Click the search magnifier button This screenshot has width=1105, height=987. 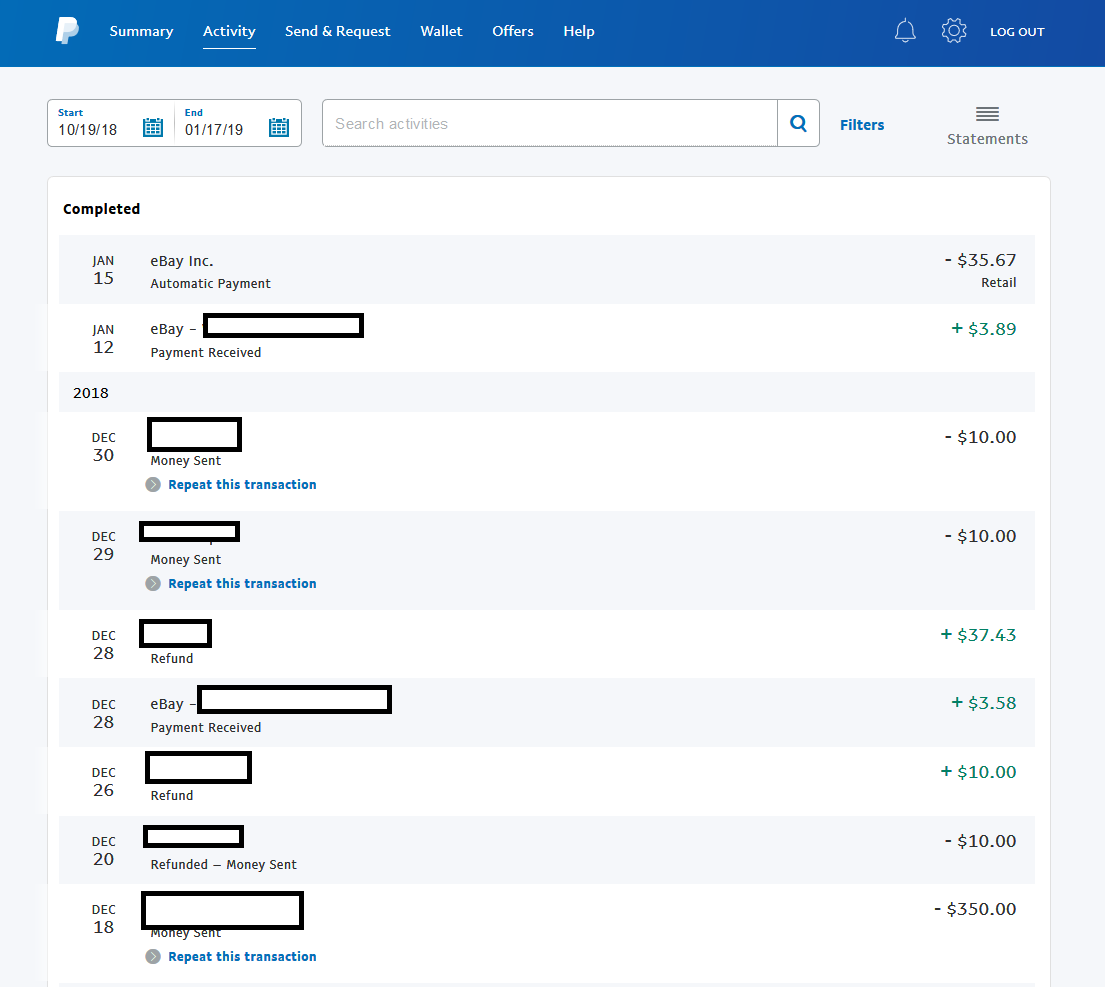click(798, 123)
